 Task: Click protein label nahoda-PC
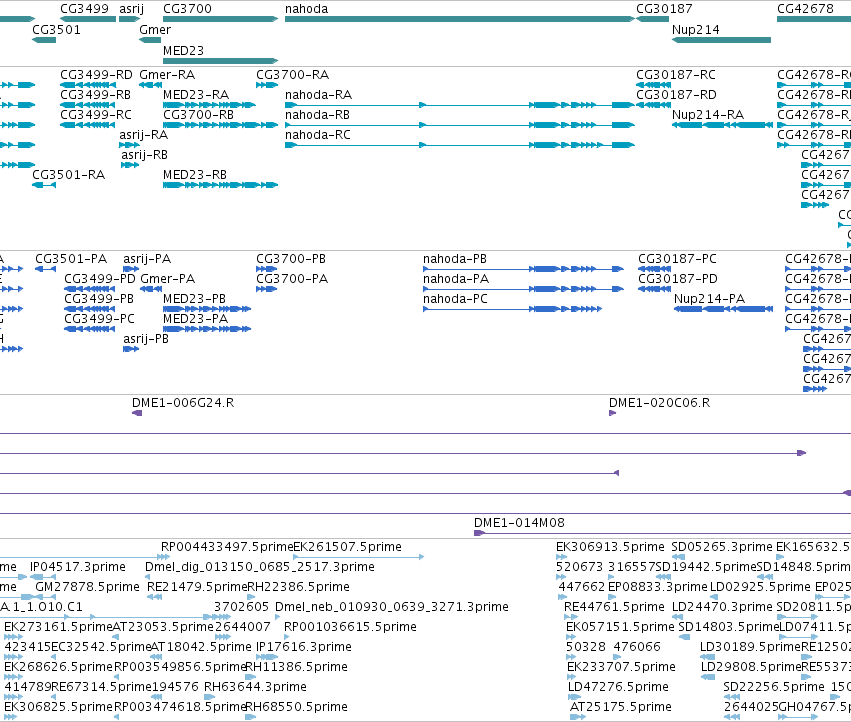click(455, 299)
